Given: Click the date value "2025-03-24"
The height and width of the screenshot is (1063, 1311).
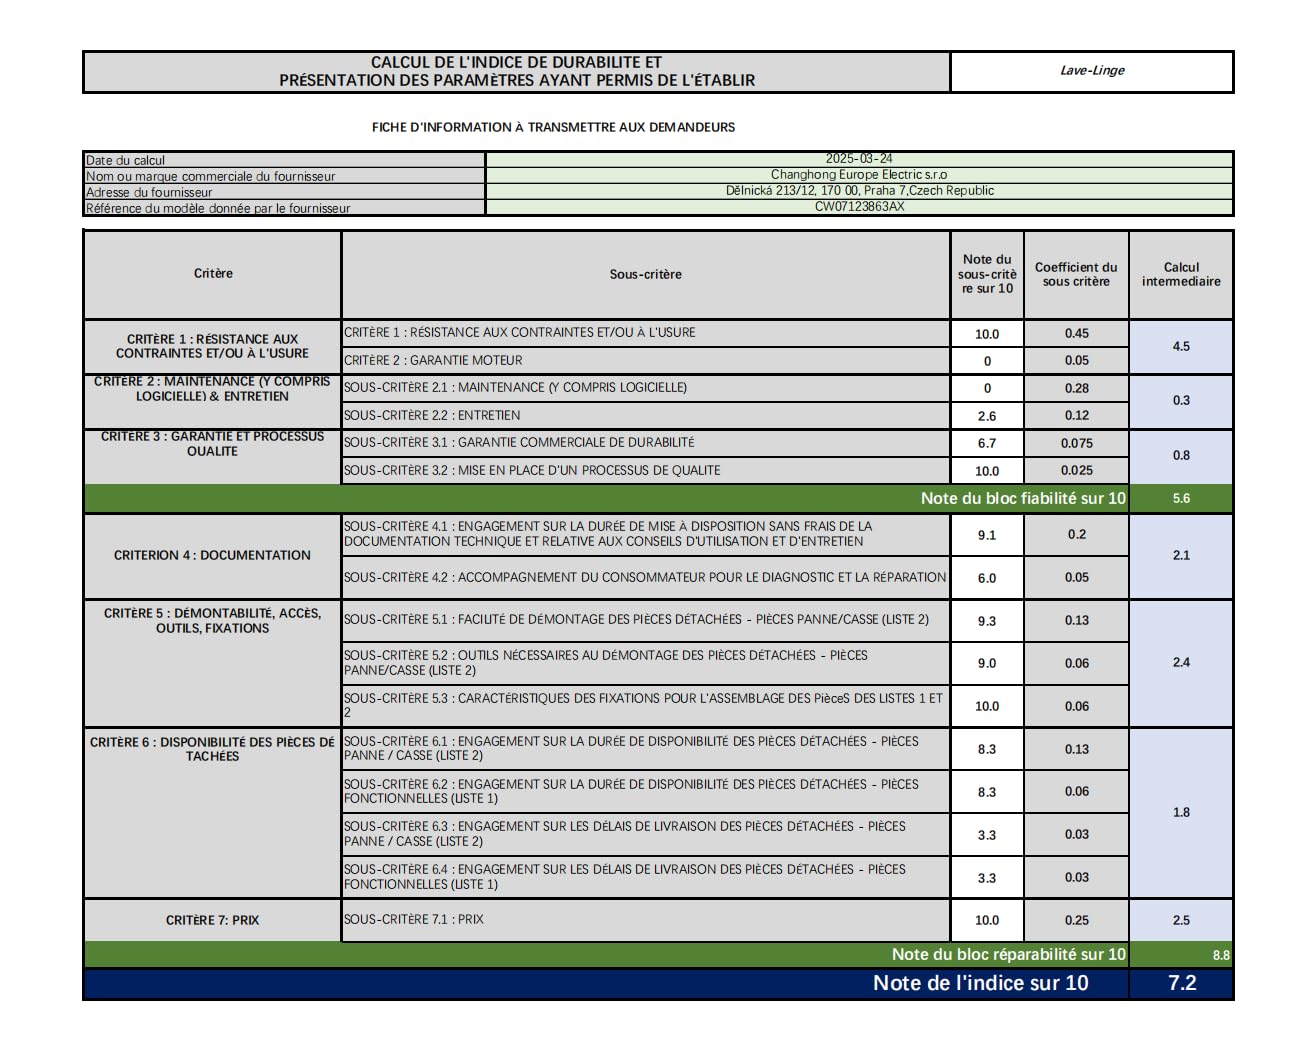Looking at the screenshot, I should pyautogui.click(x=859, y=158).
